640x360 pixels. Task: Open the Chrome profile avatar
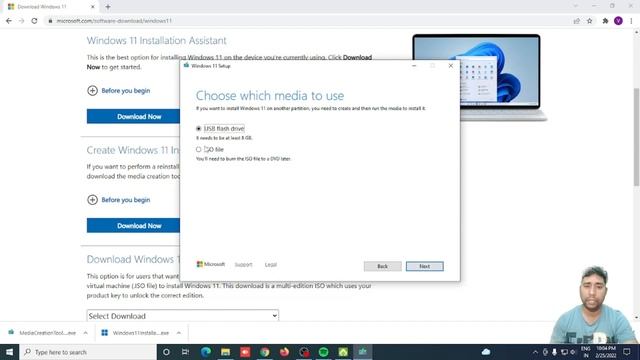(618, 21)
